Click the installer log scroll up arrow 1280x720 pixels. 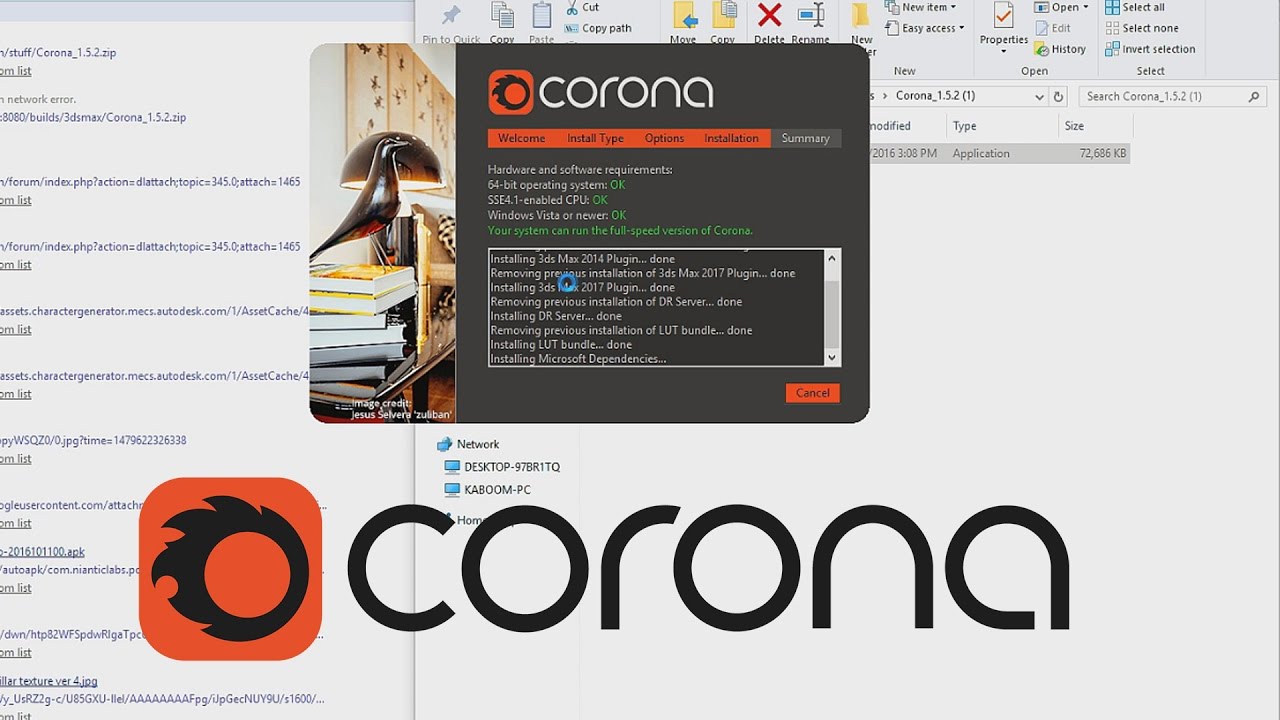pyautogui.click(x=832, y=258)
